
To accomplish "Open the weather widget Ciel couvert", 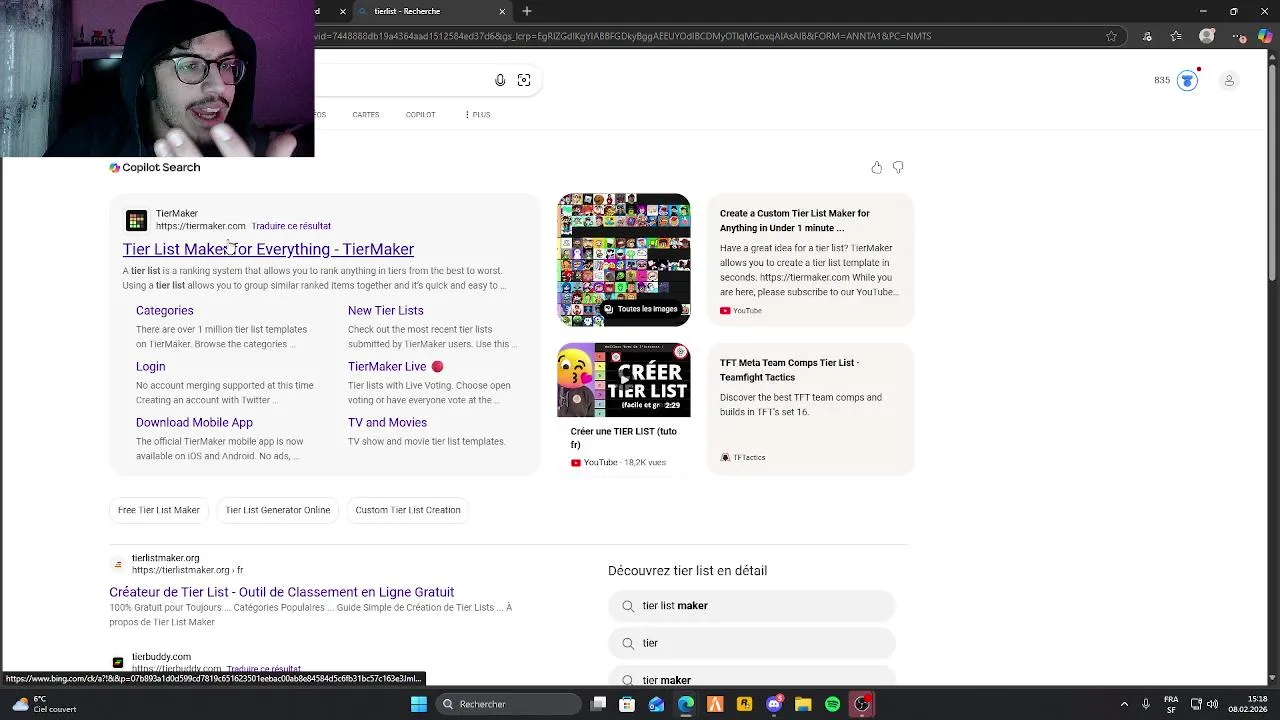I will (x=44, y=704).
